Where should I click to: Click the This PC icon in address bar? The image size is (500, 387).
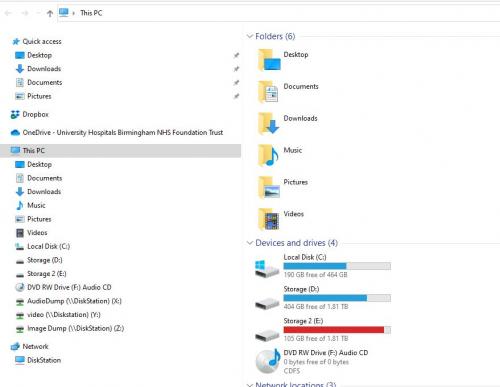pos(64,13)
